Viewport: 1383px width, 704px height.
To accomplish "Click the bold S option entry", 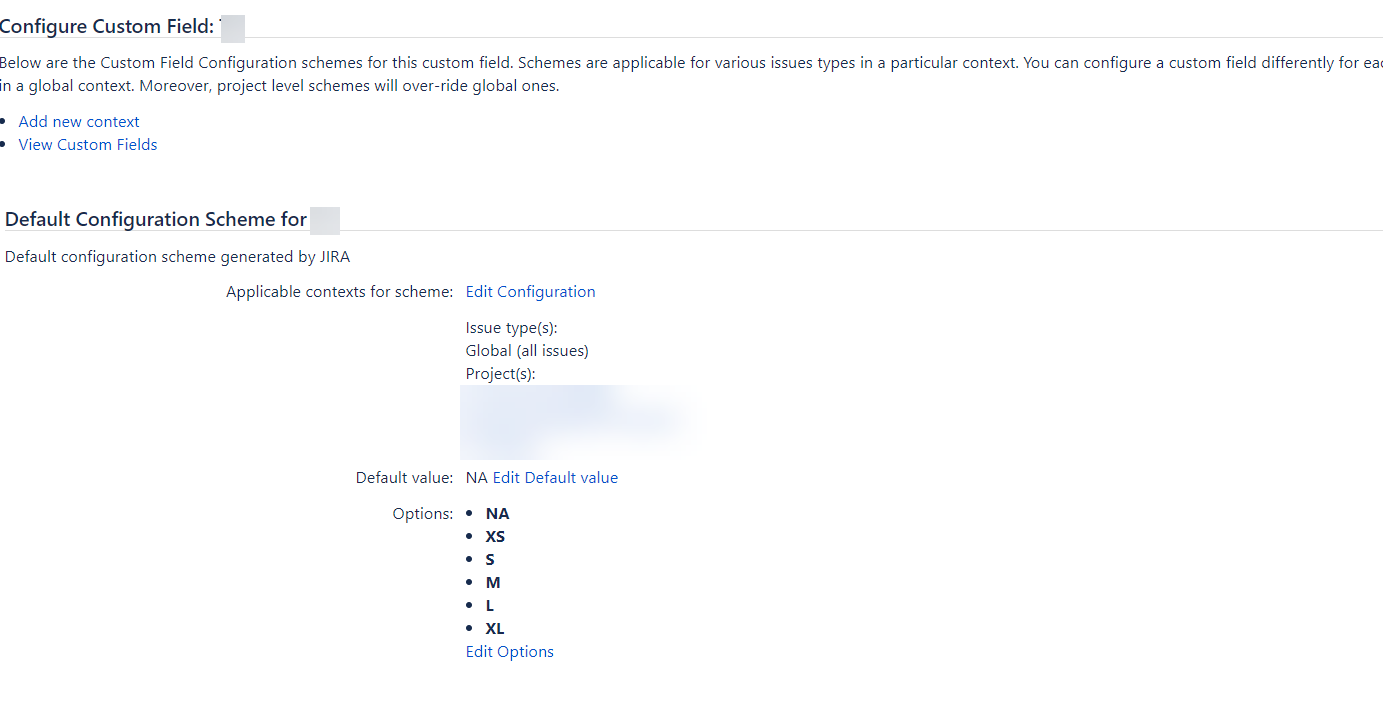I will [490, 559].
